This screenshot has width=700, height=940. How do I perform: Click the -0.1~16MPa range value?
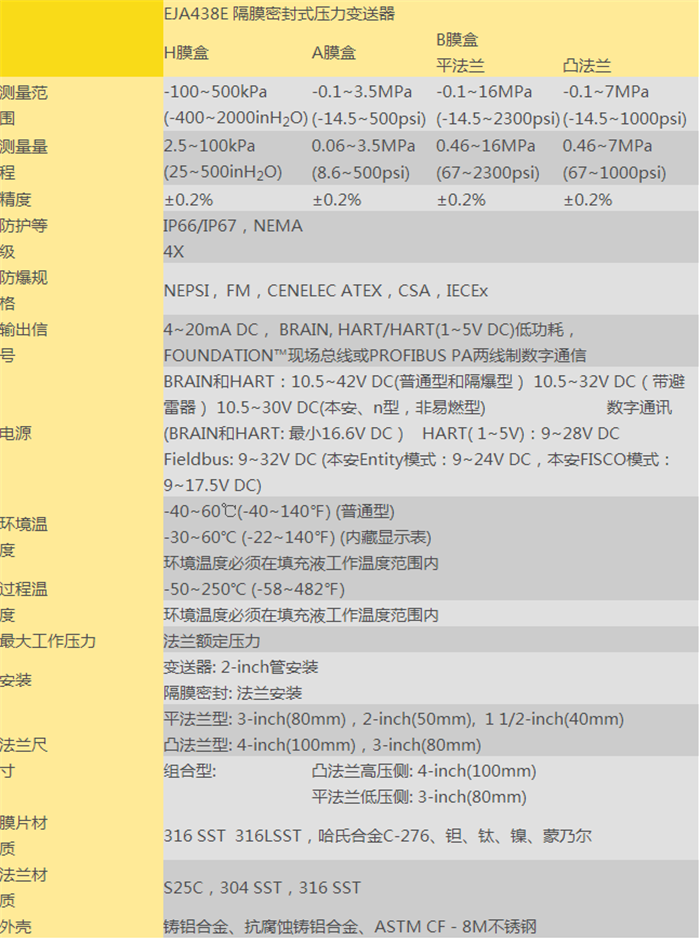click(x=484, y=92)
